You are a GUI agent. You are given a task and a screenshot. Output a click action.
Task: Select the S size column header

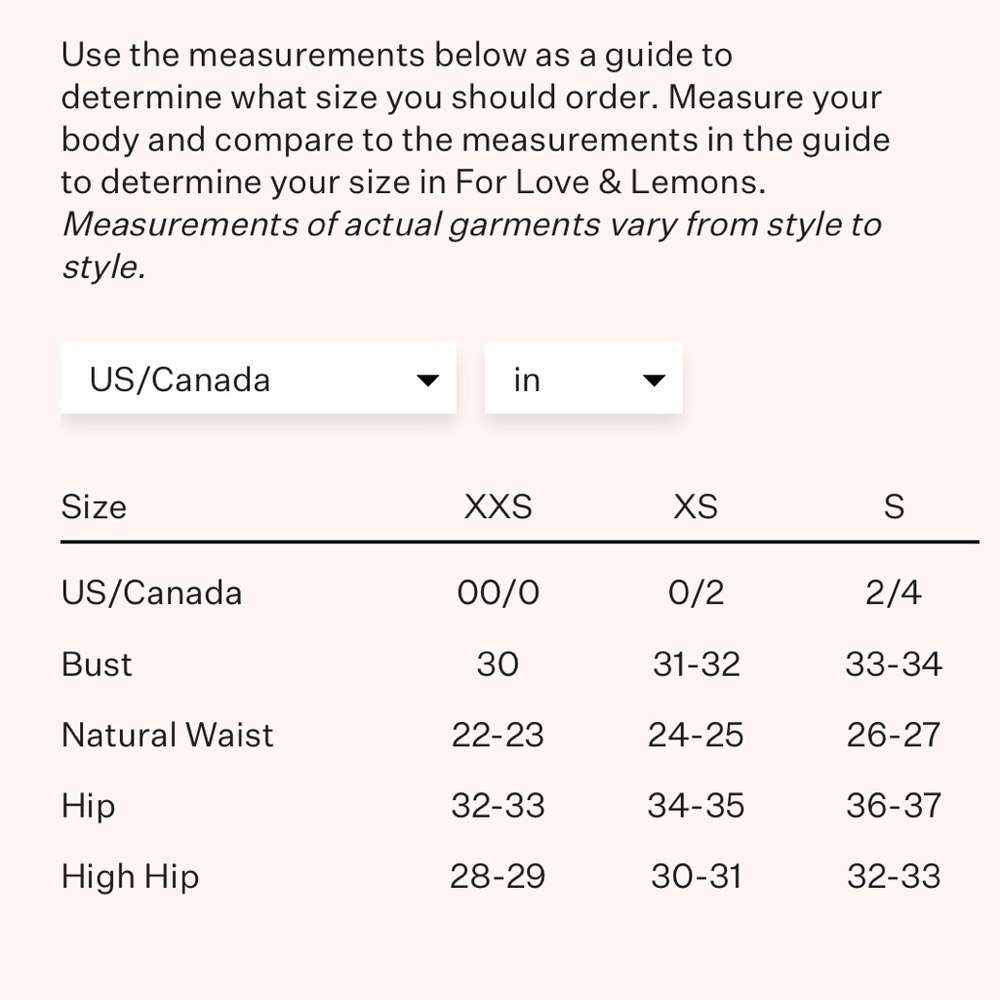(893, 507)
